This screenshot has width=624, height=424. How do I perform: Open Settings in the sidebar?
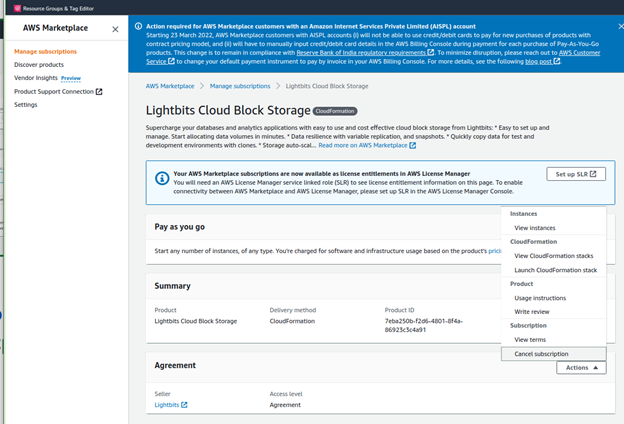click(x=26, y=104)
